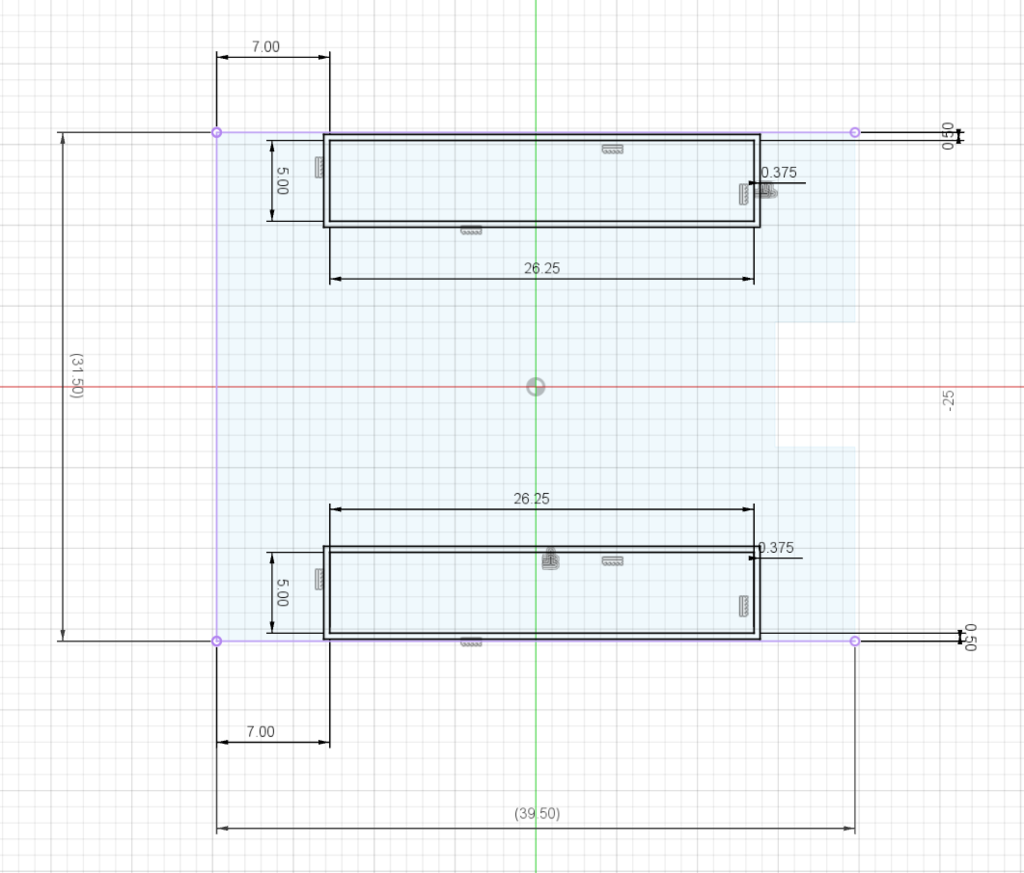Select the constraint glyph on the upper rectangle's left edge
Image resolution: width=1024 pixels, height=873 pixels.
pos(319,167)
